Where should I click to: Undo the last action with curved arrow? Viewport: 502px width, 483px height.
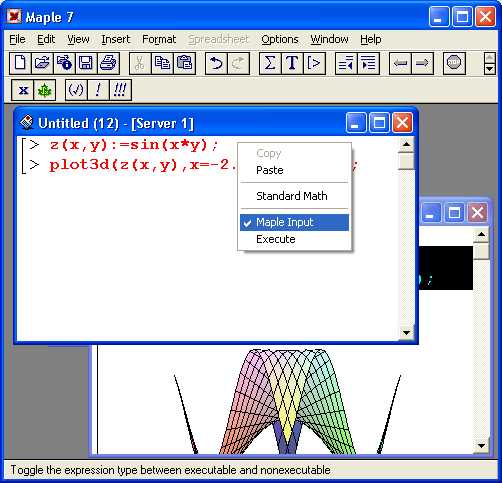click(216, 63)
